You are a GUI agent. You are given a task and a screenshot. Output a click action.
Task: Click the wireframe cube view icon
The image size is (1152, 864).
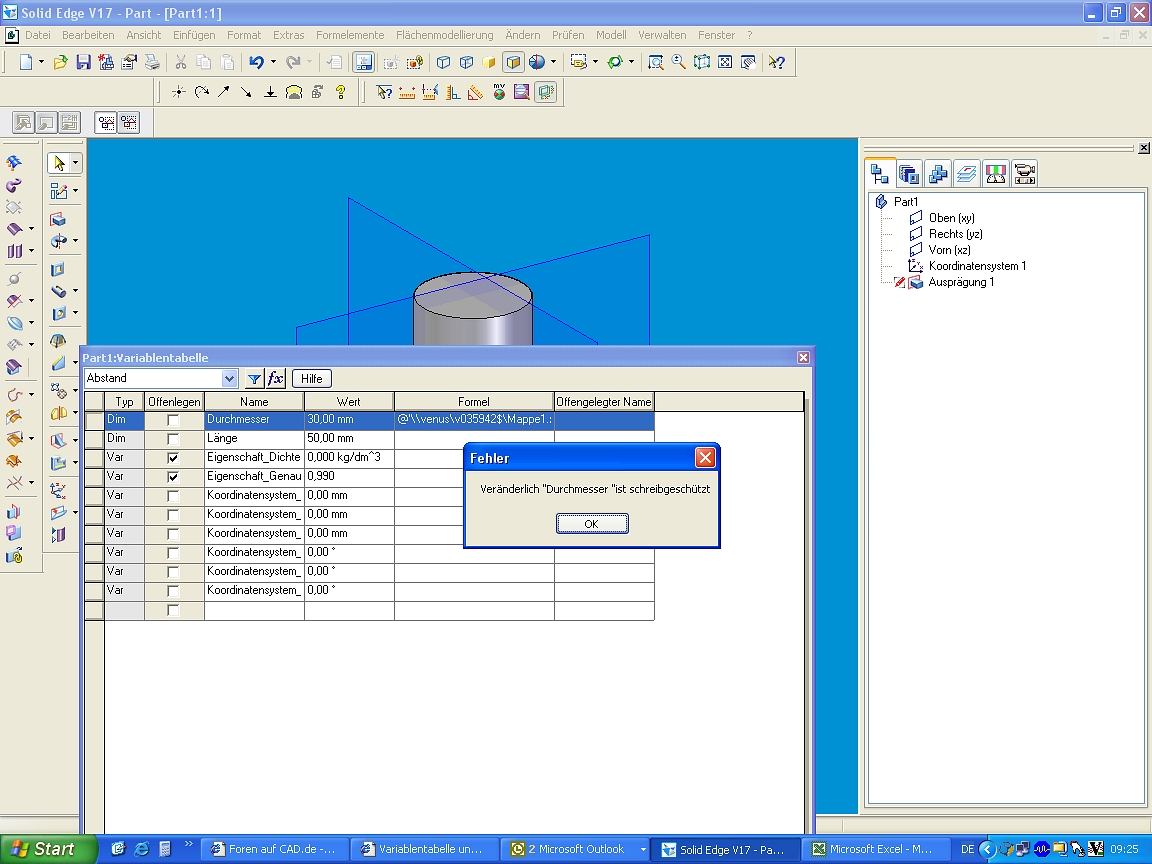[443, 62]
